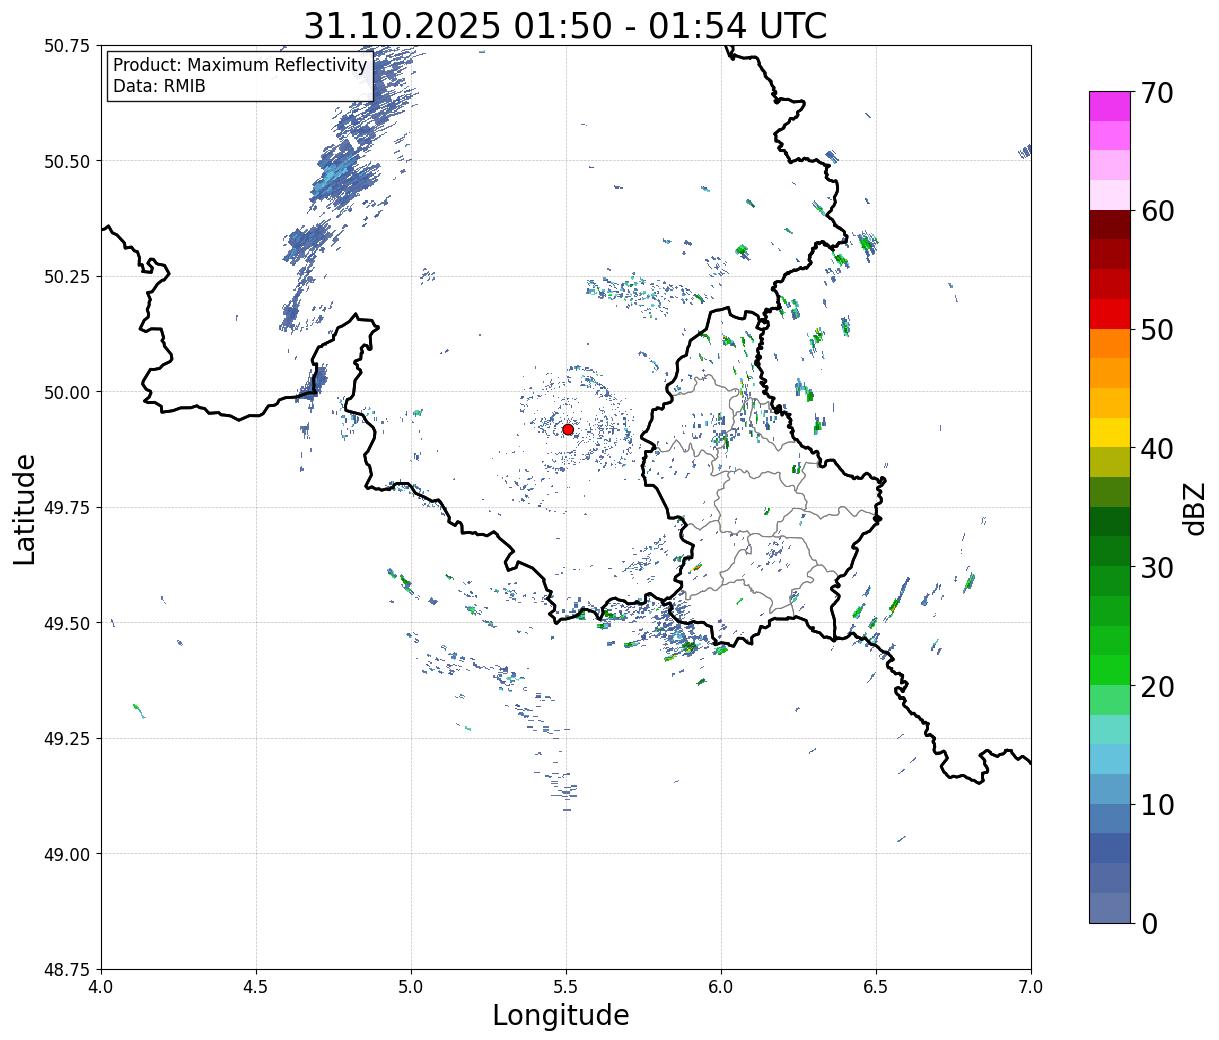Click the colorbar tick label 0
1219x1040 pixels.
point(1149,923)
